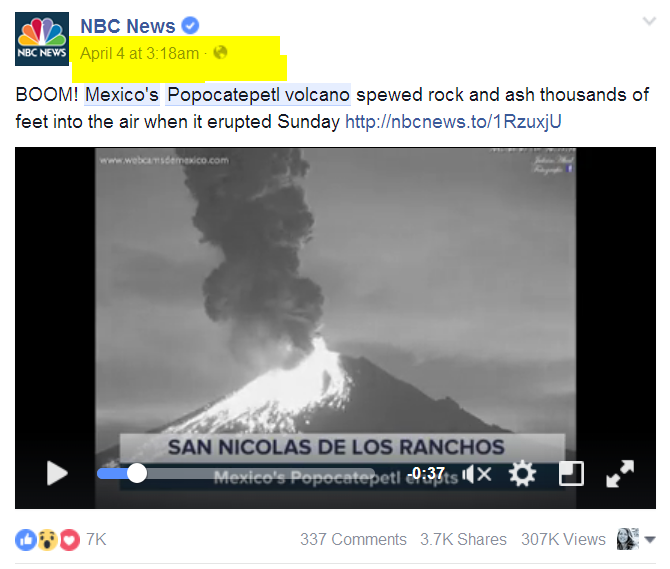Image resolution: width=670 pixels, height=569 pixels.
Task: Click the Like reaction icon
Action: click(26, 540)
